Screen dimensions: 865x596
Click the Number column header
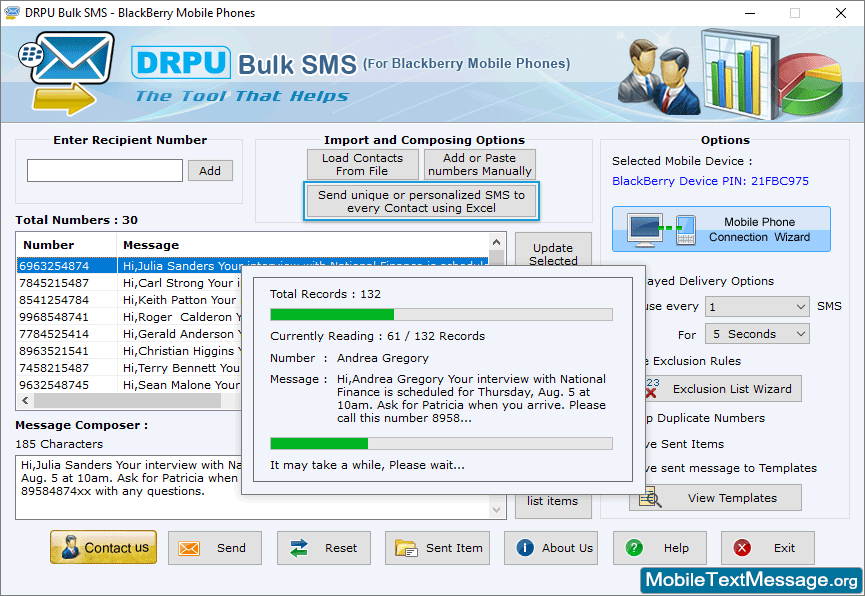66,245
